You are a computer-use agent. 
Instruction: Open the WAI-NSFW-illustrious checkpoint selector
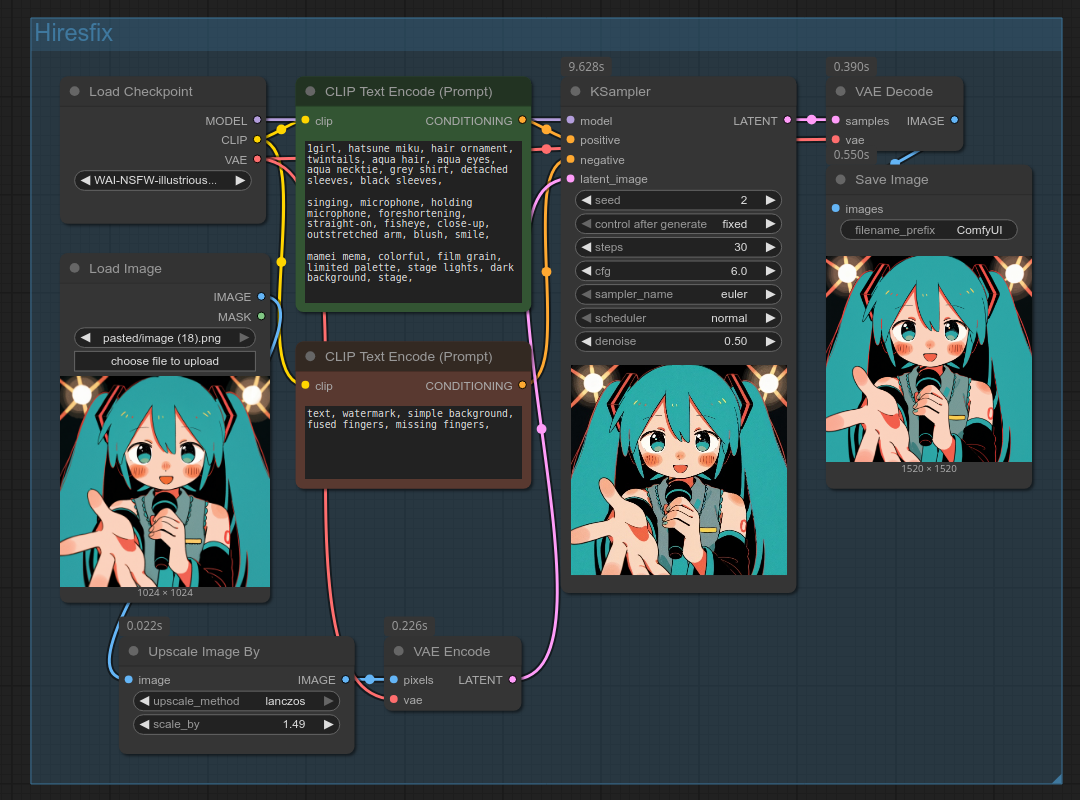click(163, 181)
